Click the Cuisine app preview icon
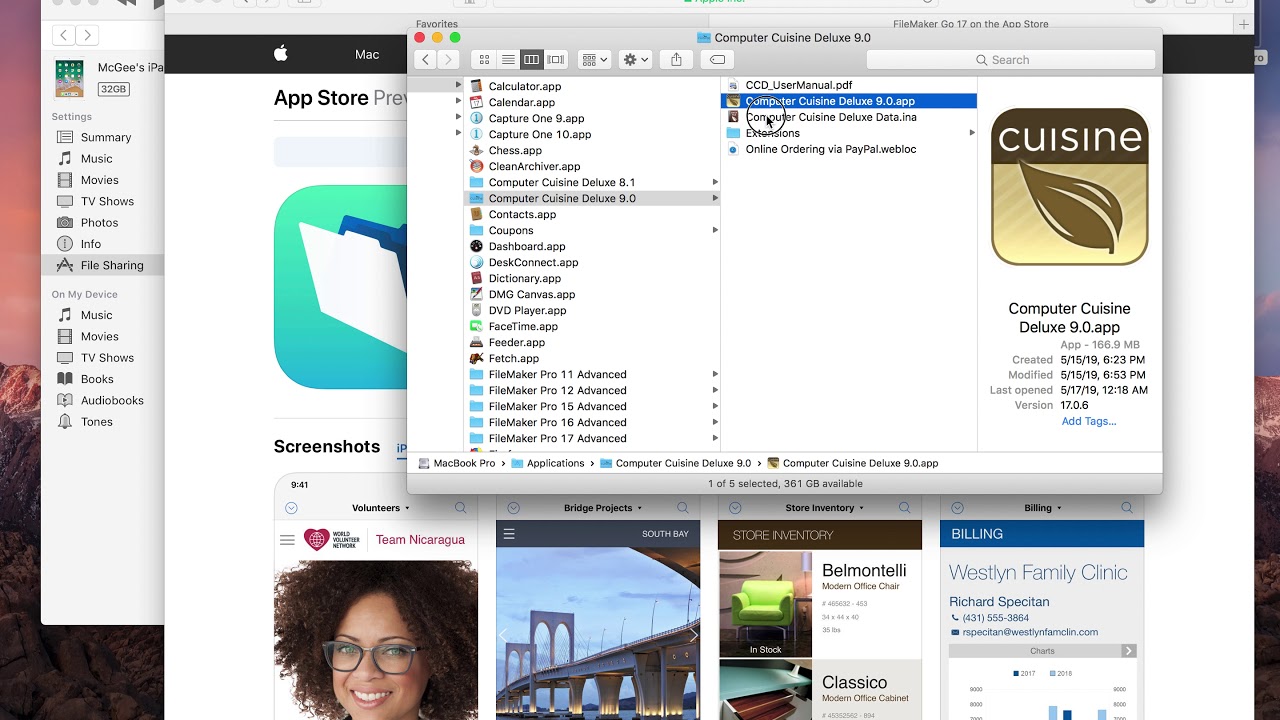Screen dimensions: 1280x720 (x=1069, y=187)
